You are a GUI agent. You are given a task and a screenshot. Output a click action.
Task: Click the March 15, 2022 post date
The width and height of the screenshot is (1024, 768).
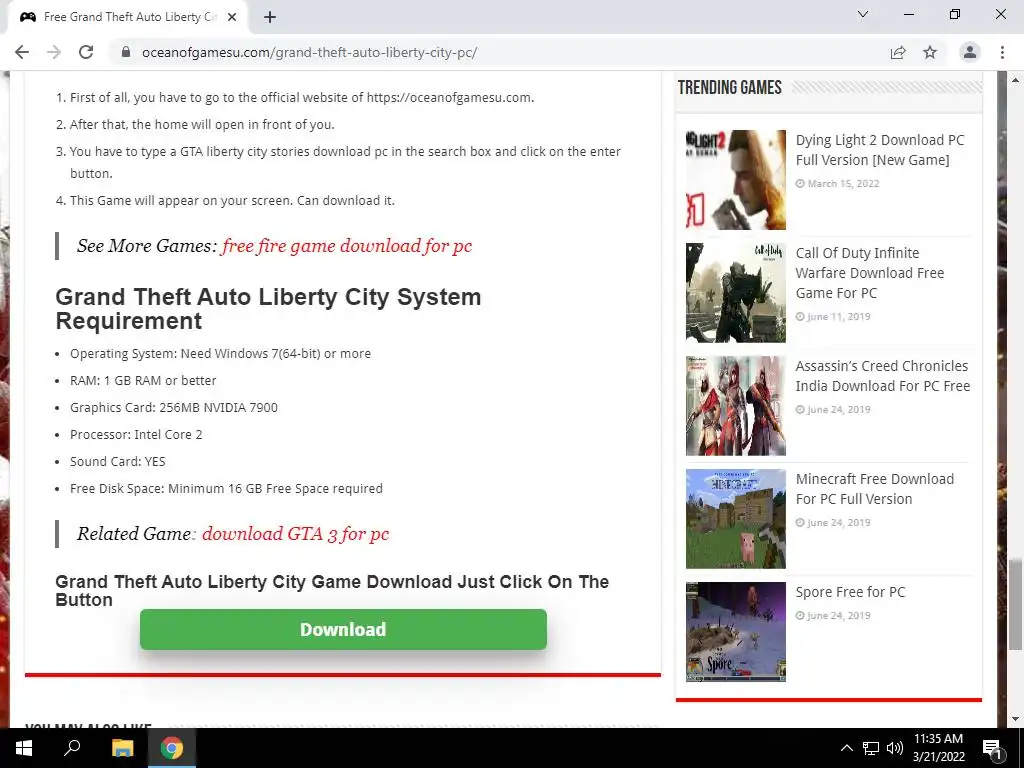(843, 184)
